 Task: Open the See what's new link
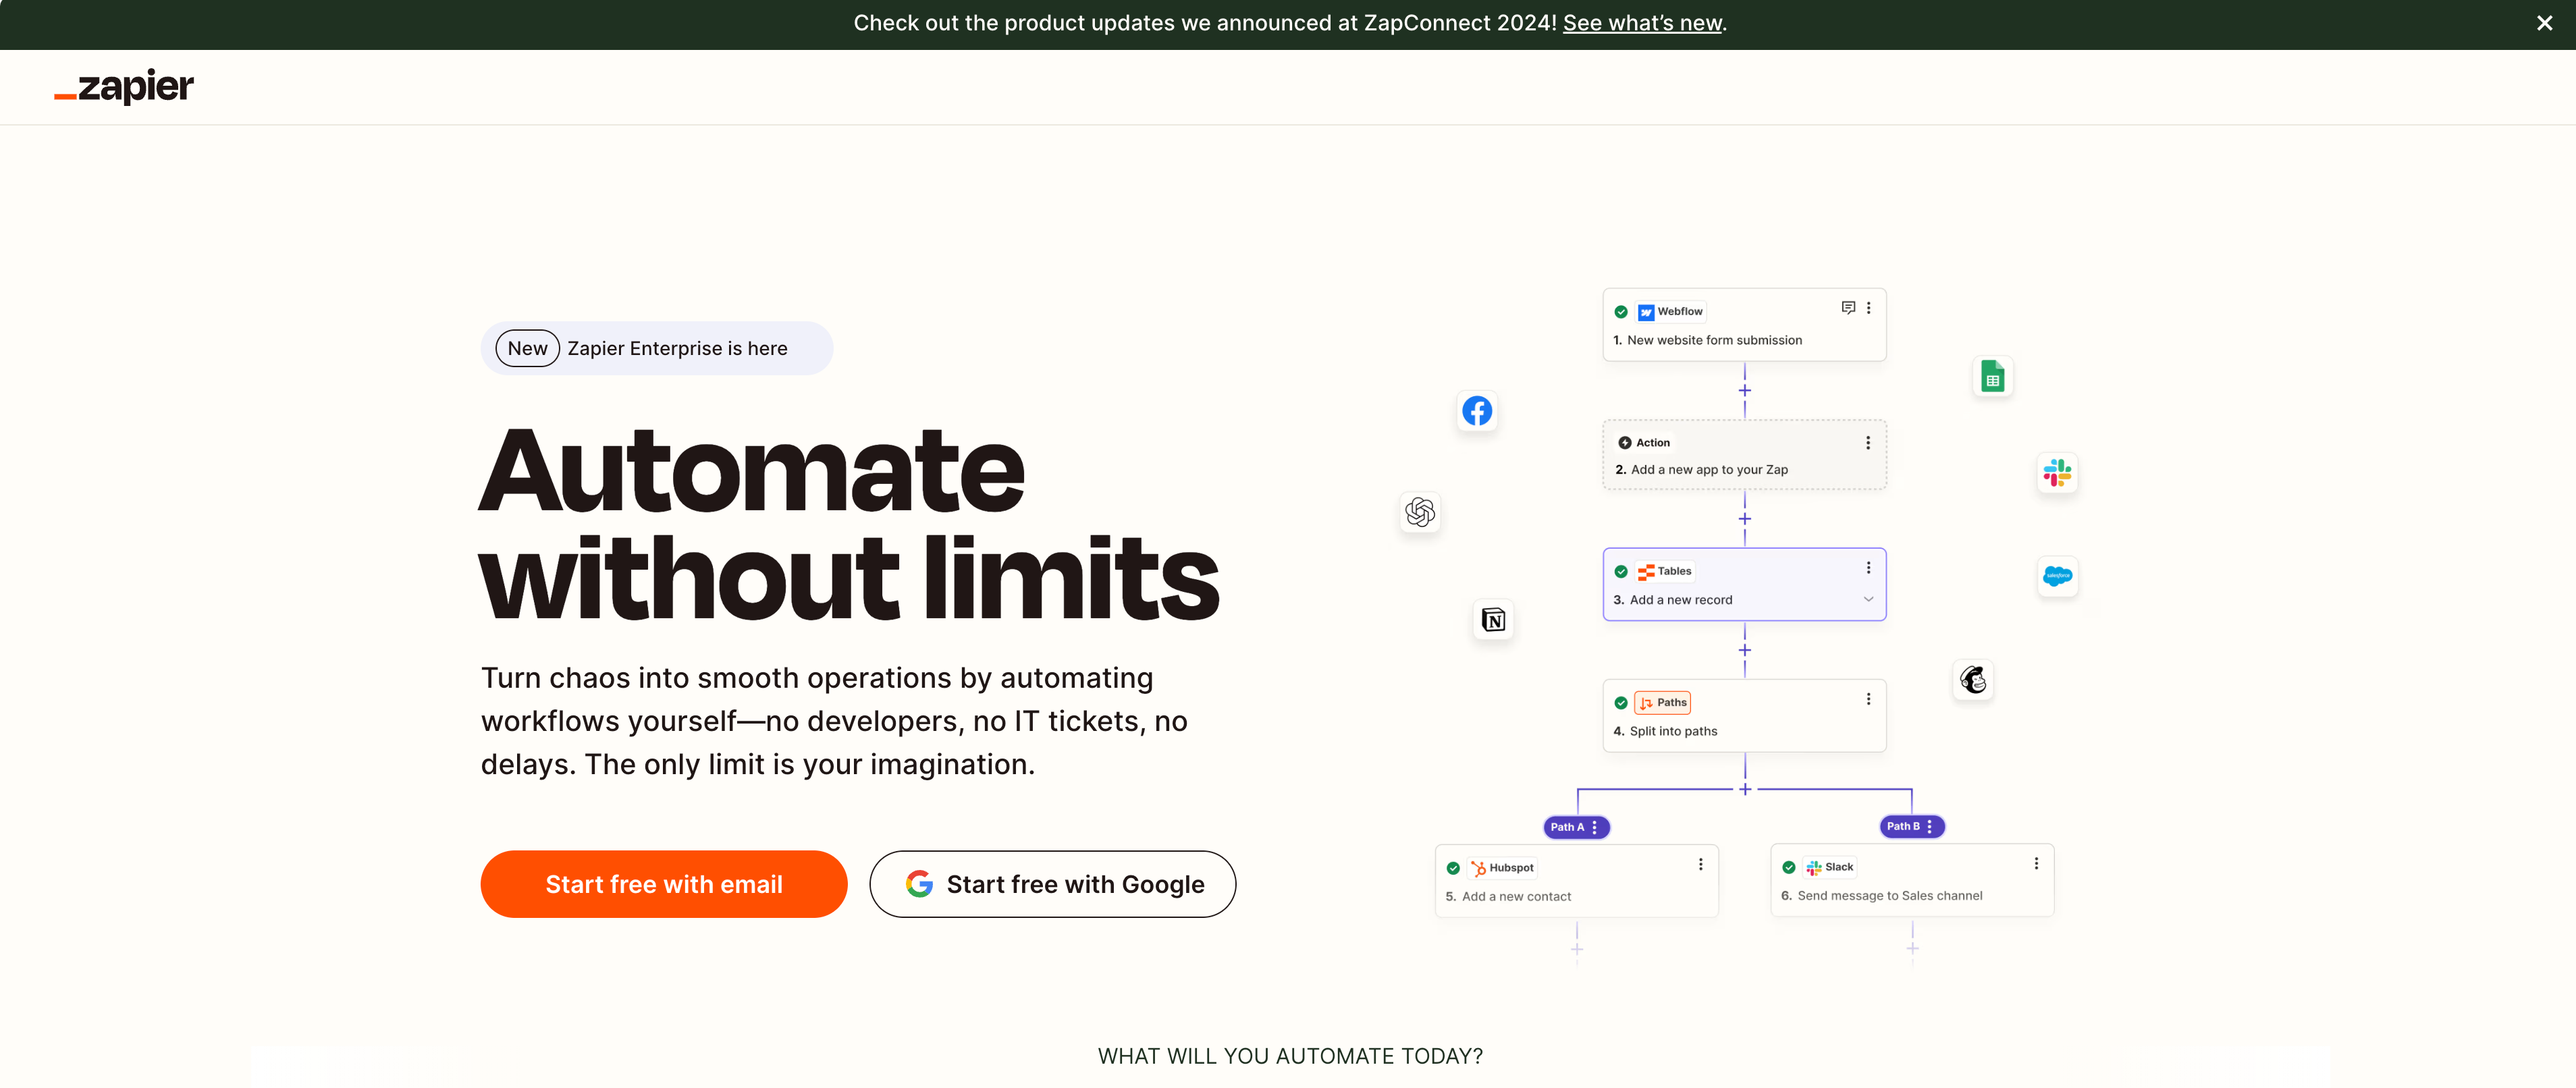coord(1641,22)
